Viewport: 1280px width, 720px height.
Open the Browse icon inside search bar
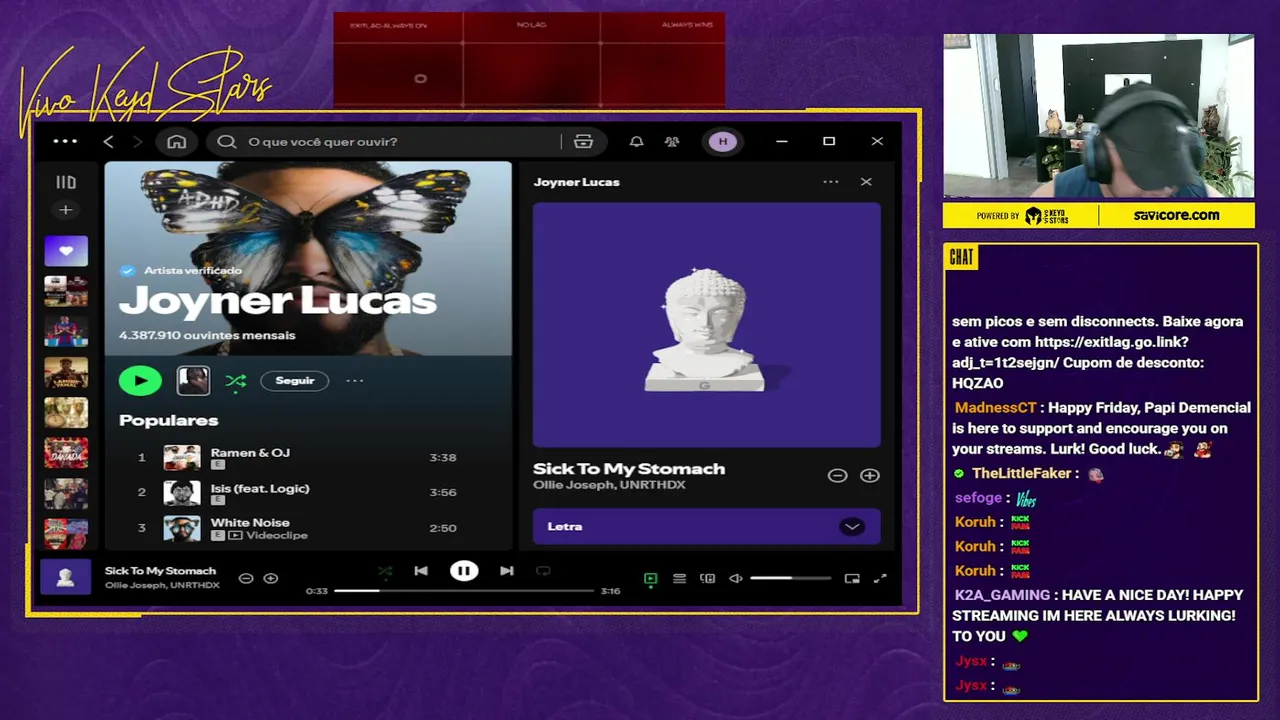(584, 141)
